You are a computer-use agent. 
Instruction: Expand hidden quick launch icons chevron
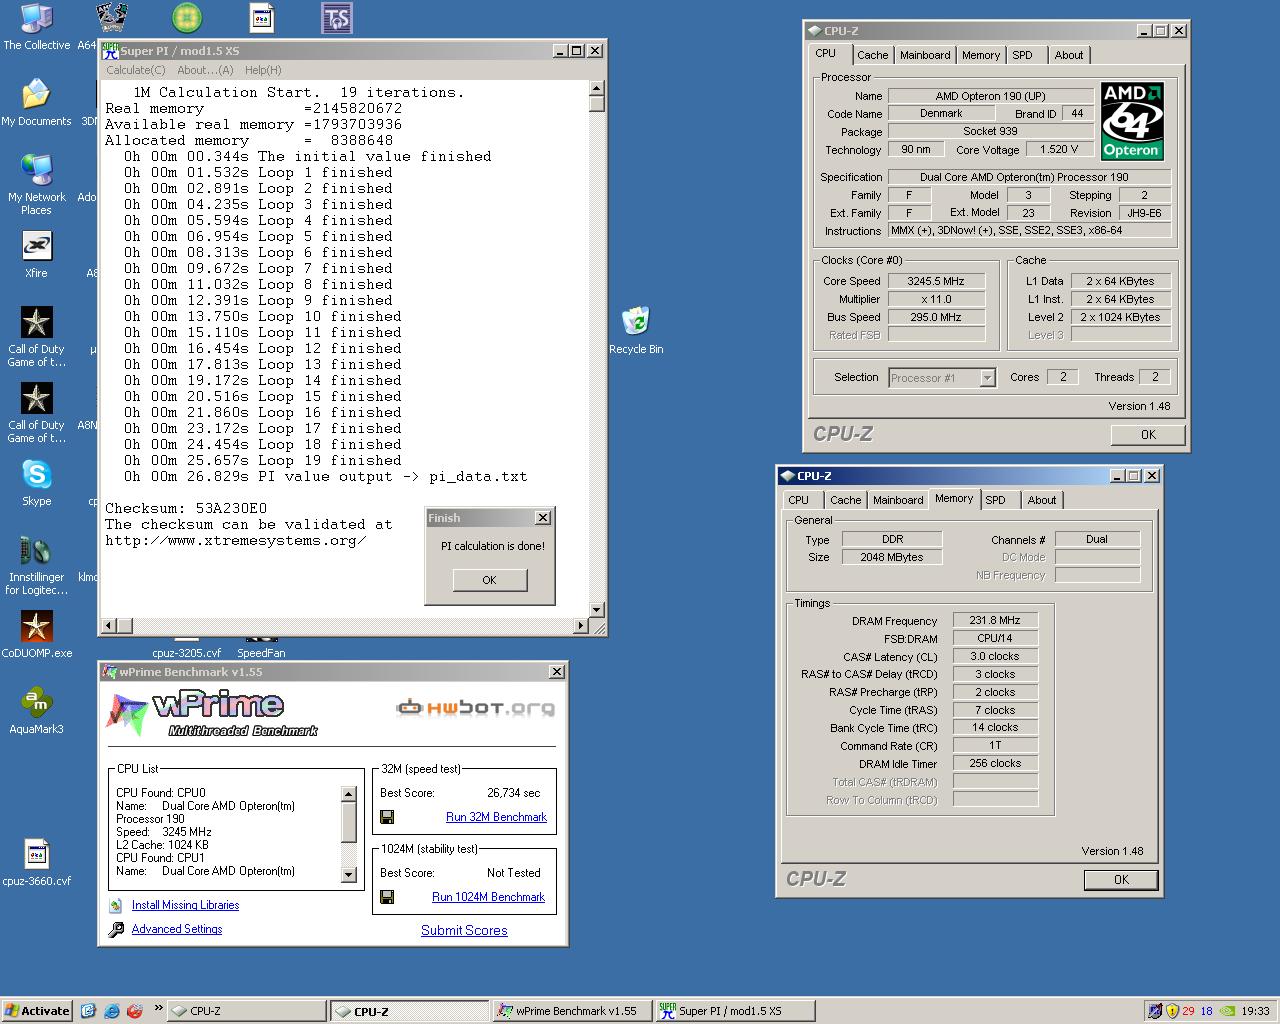point(158,1009)
